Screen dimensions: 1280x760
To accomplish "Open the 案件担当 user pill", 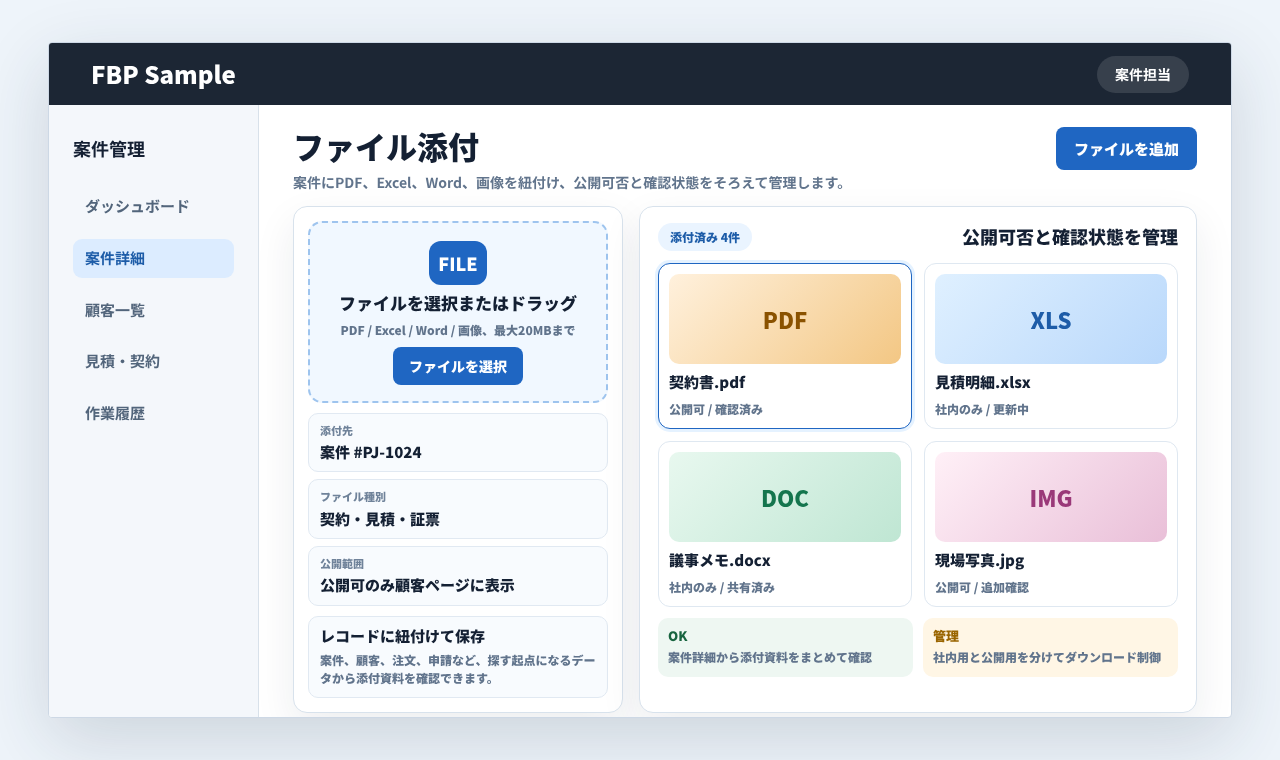I will (1143, 74).
